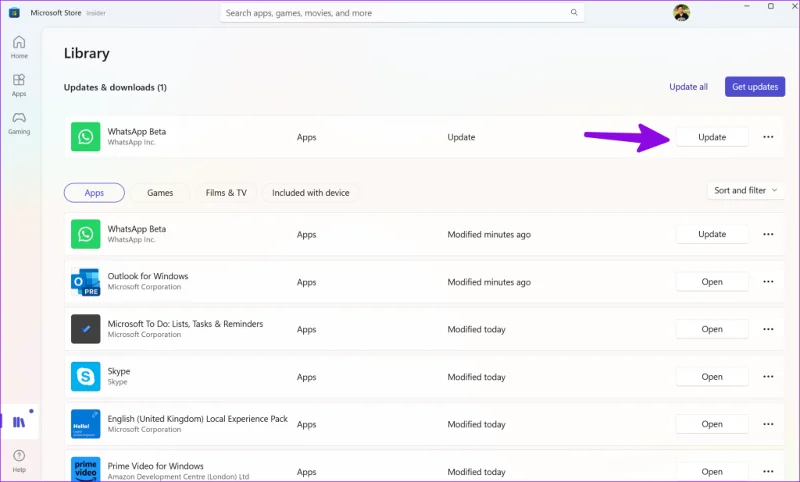Go to Home in the sidebar

tap(19, 47)
